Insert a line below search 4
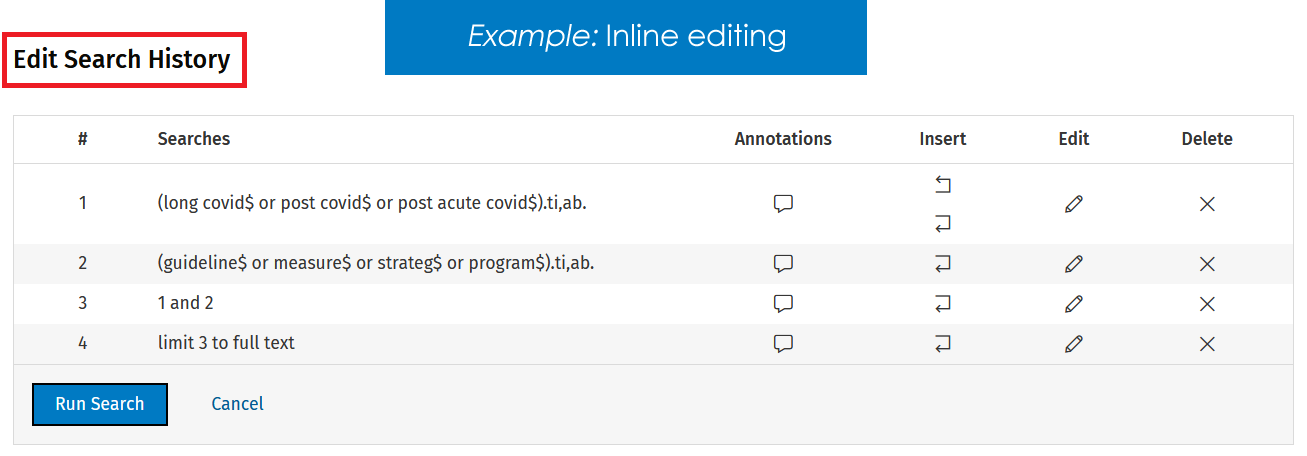1307x456 pixels. tap(943, 343)
